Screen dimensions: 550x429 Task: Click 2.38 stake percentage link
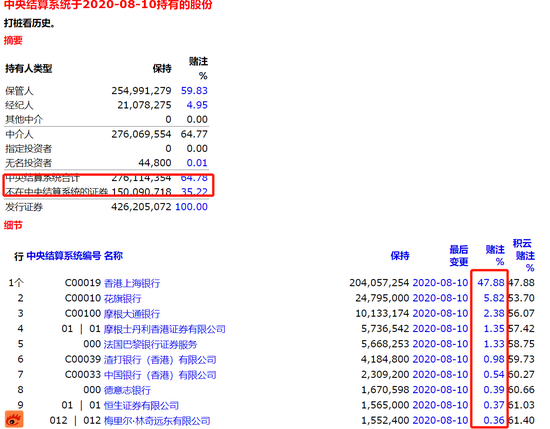pos(494,313)
